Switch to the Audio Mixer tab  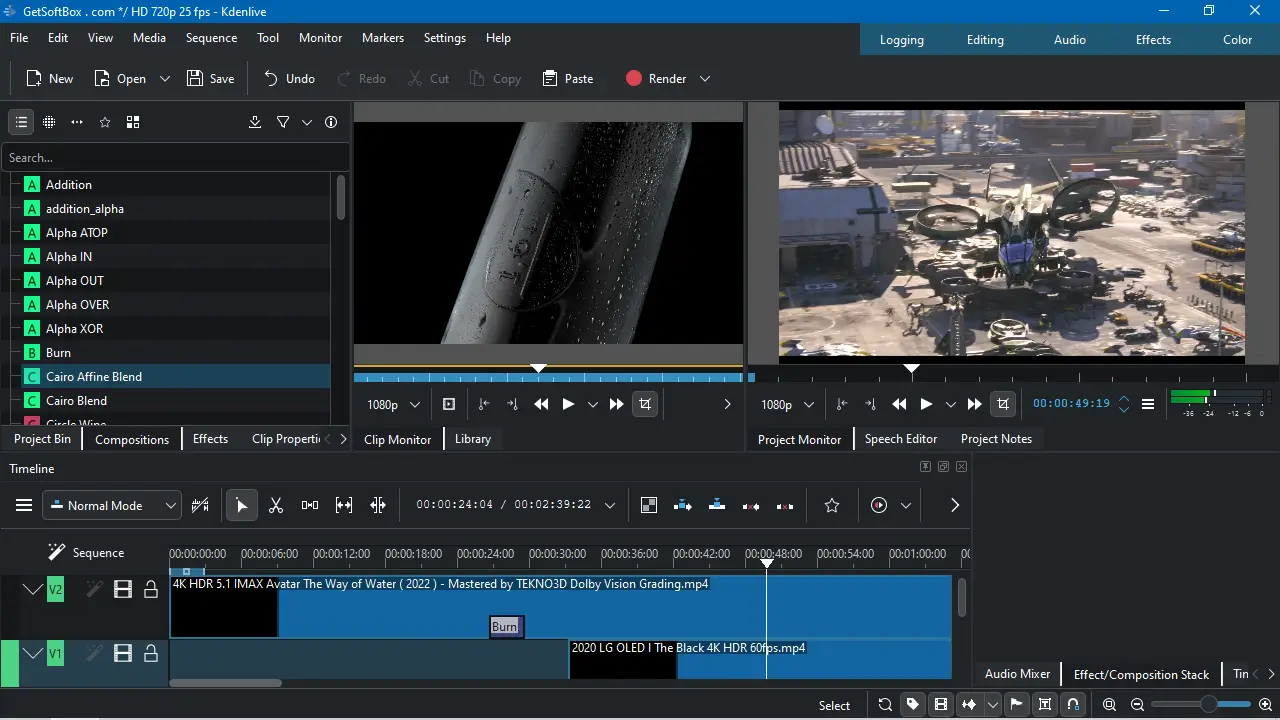tap(1018, 674)
